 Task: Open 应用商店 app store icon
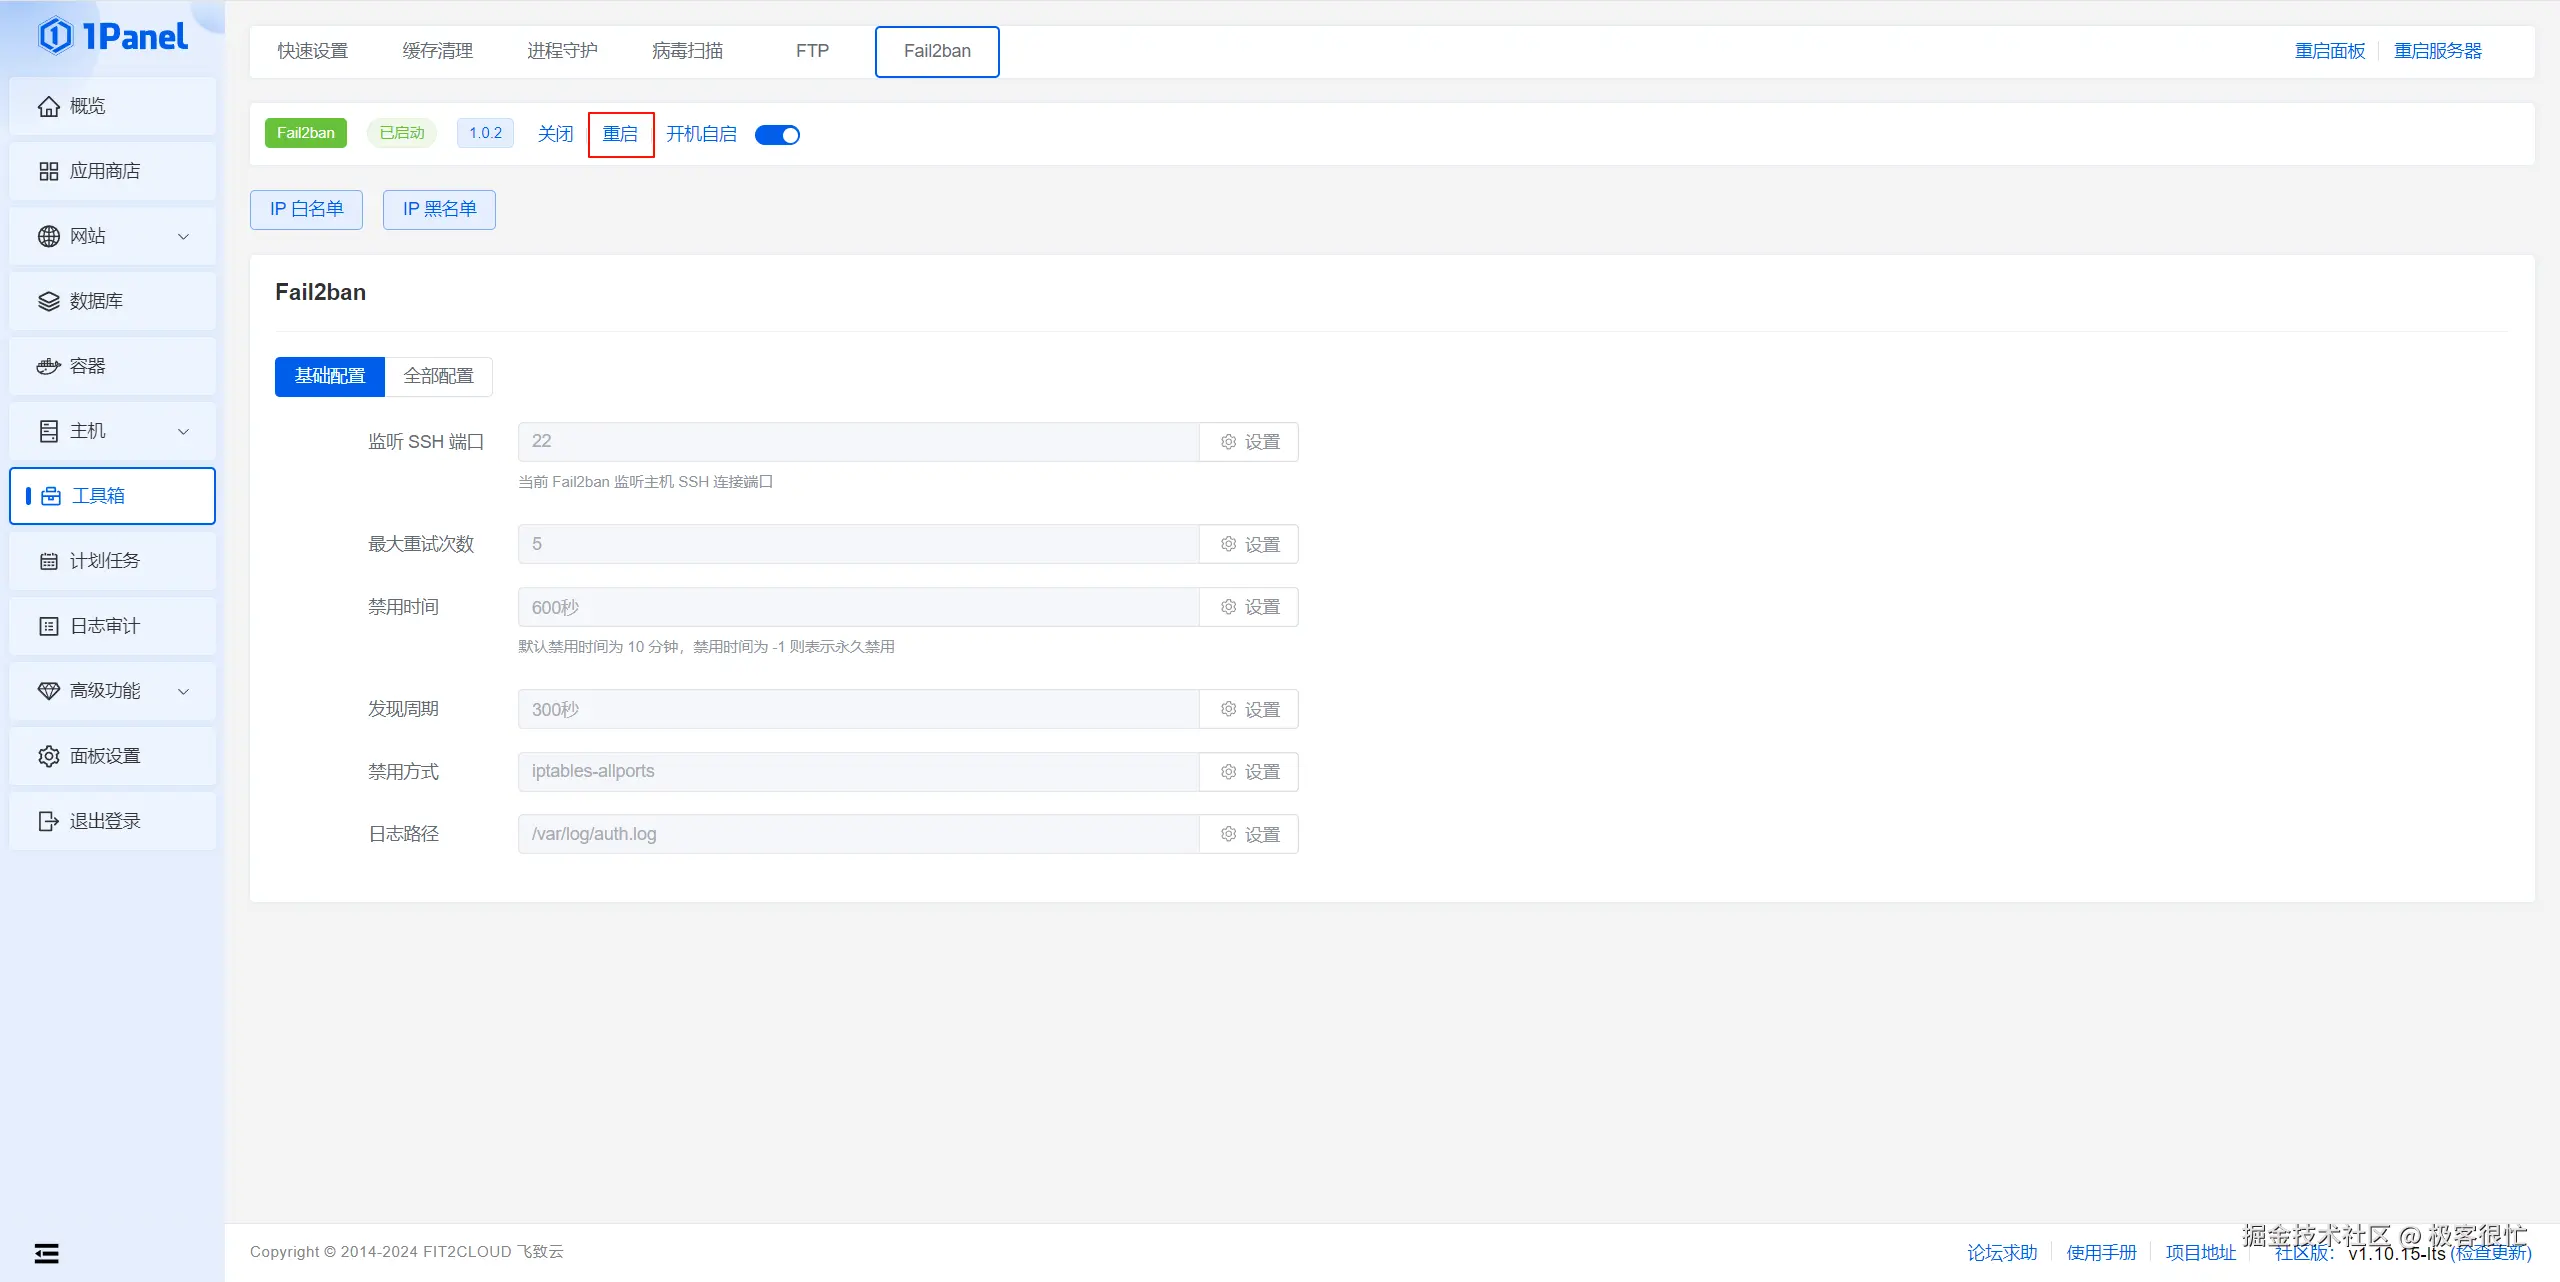pyautogui.click(x=48, y=171)
